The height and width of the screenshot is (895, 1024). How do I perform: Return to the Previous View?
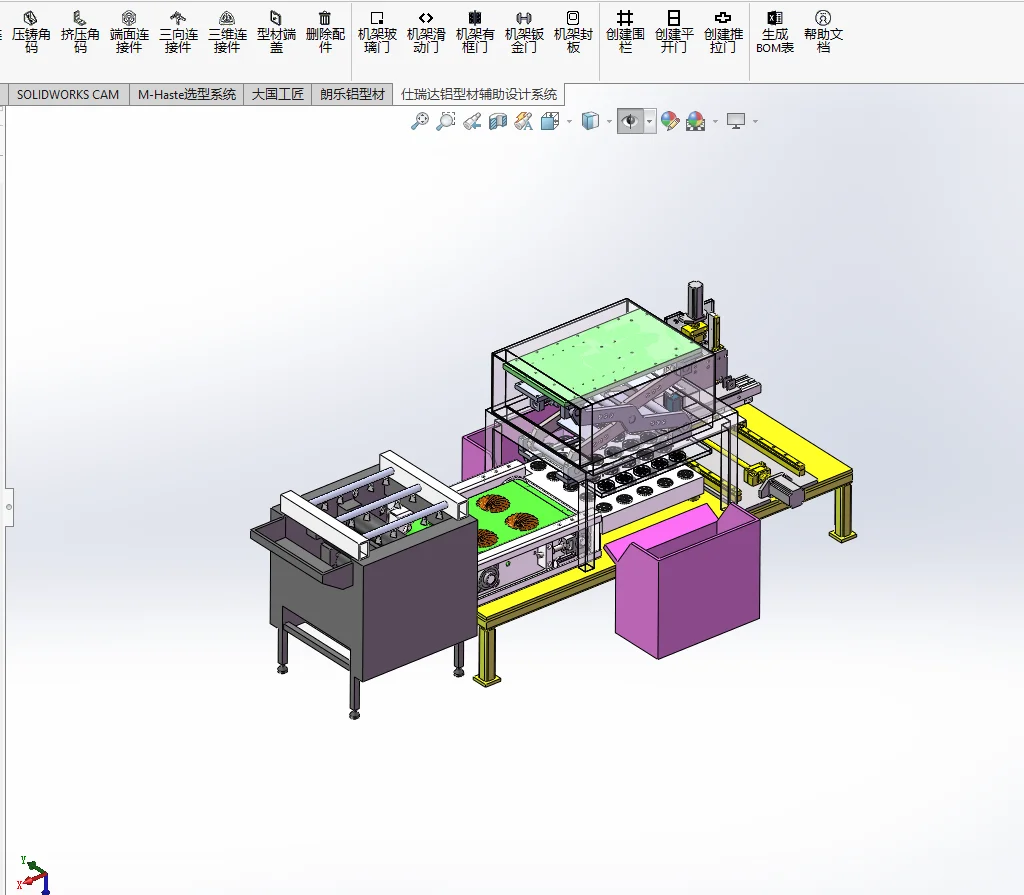472,121
